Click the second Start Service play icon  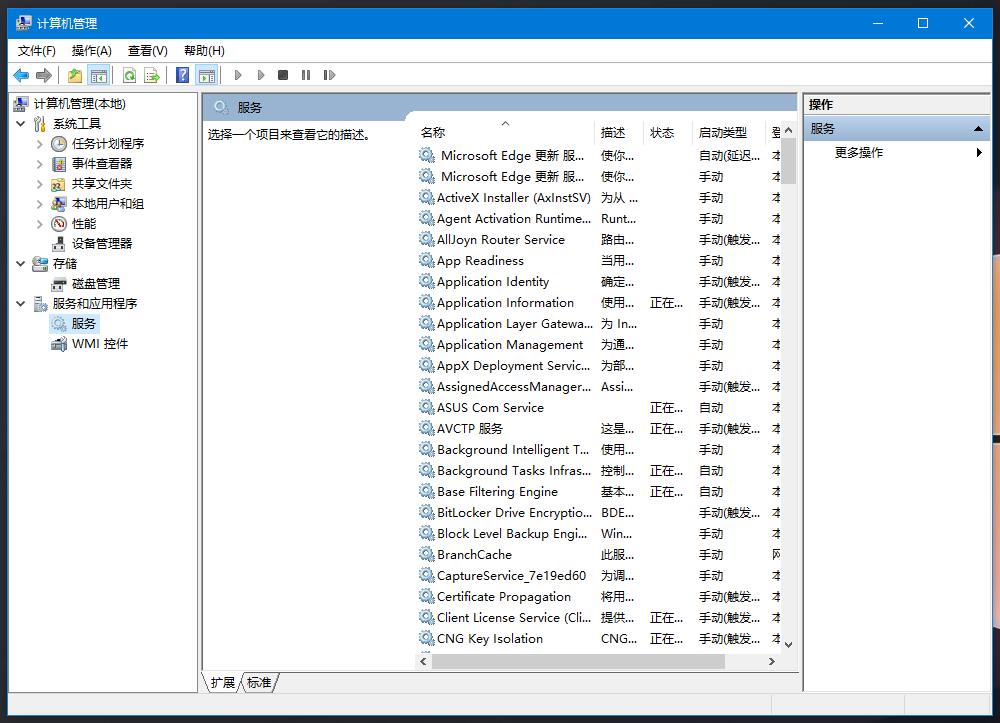(261, 75)
